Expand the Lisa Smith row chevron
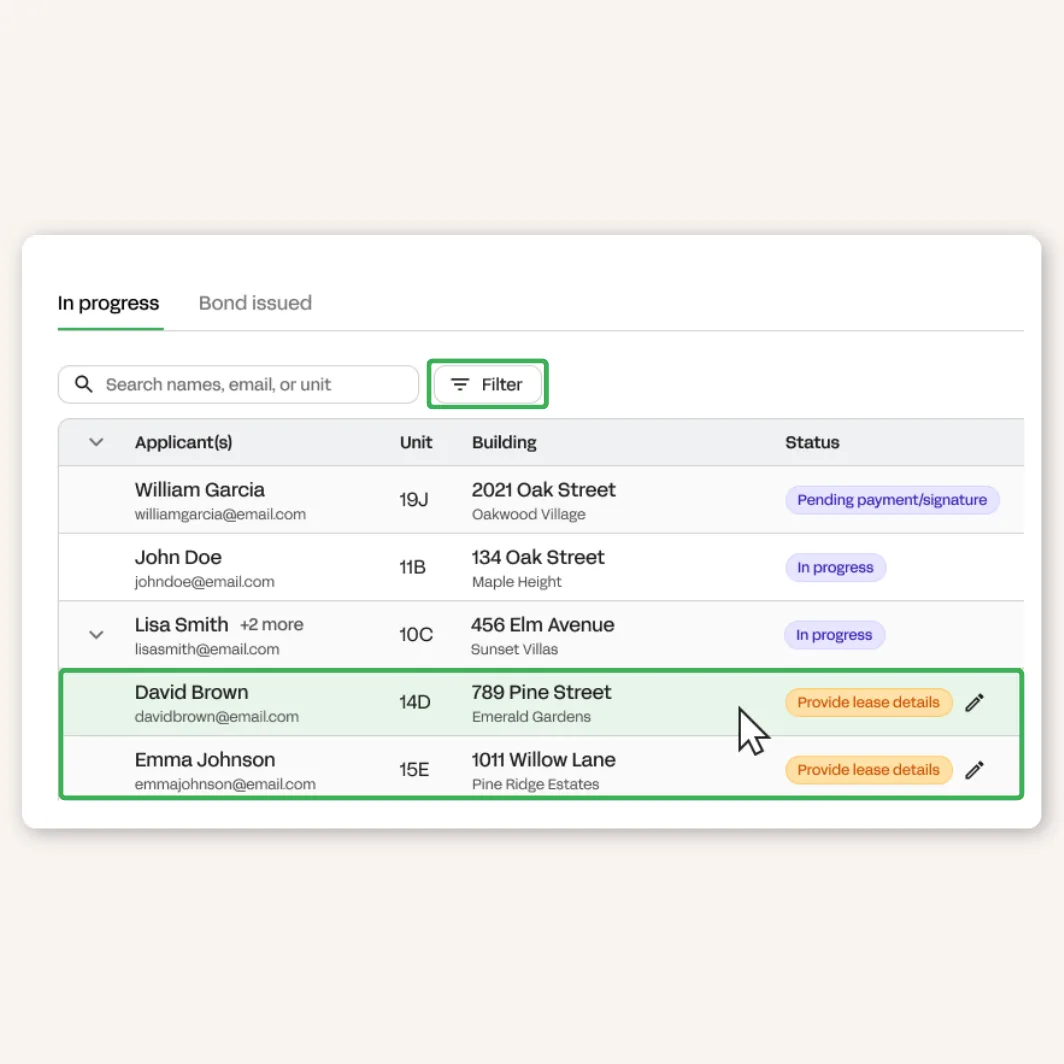This screenshot has width=1064, height=1064. [x=96, y=634]
